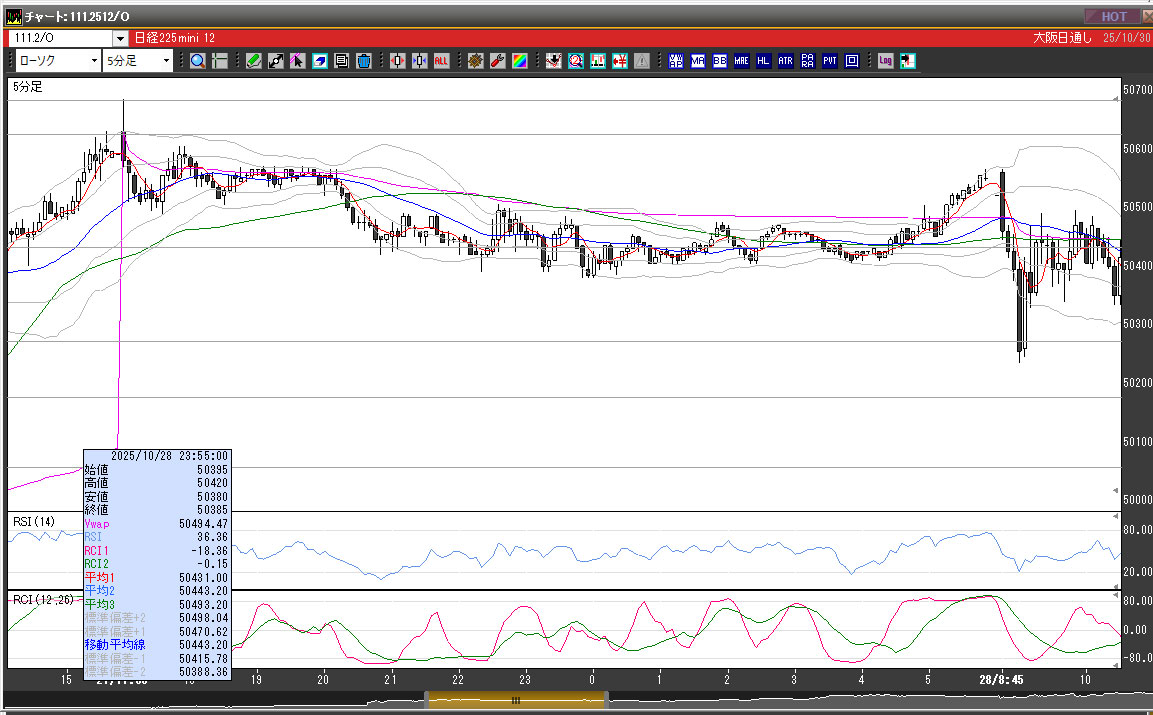Open the wrench settings tool
The width and height of the screenshot is (1153, 715).
(x=497, y=61)
